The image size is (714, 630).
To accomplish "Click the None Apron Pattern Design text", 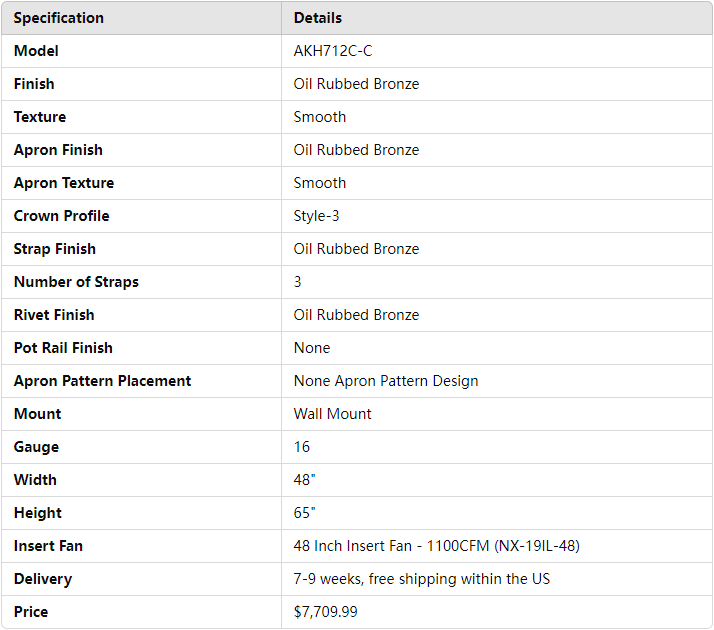I will coord(386,381).
